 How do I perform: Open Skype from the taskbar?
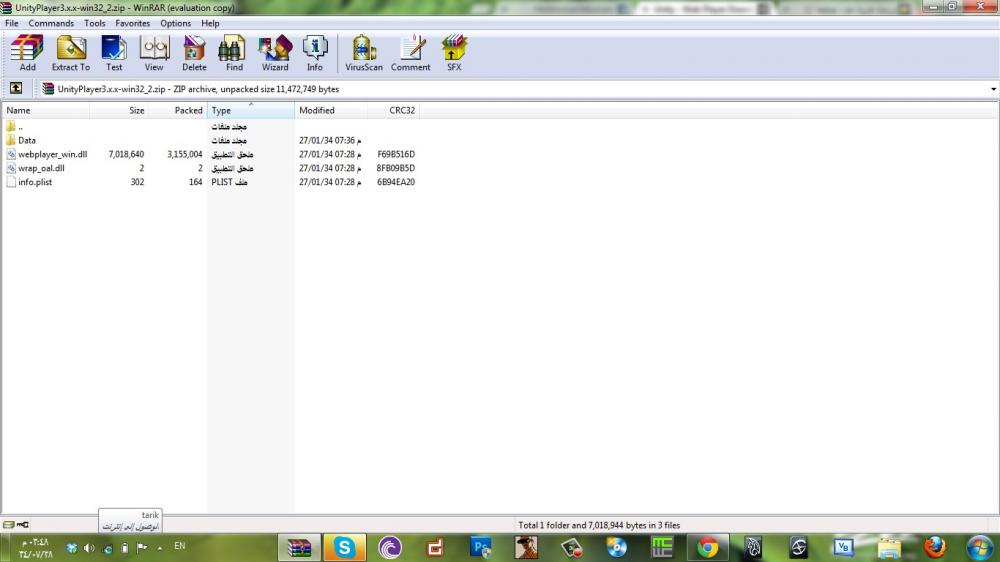coord(344,547)
